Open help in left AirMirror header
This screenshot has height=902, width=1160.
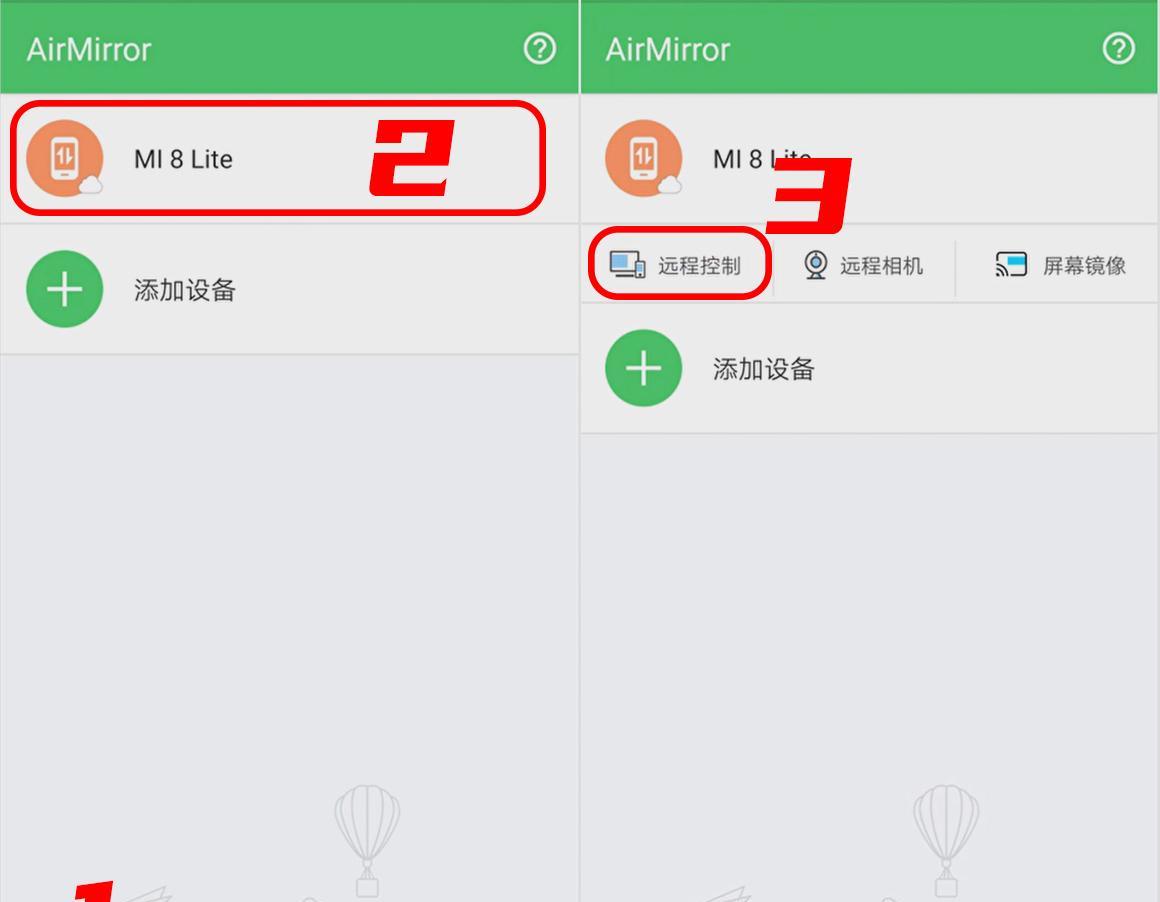point(540,49)
